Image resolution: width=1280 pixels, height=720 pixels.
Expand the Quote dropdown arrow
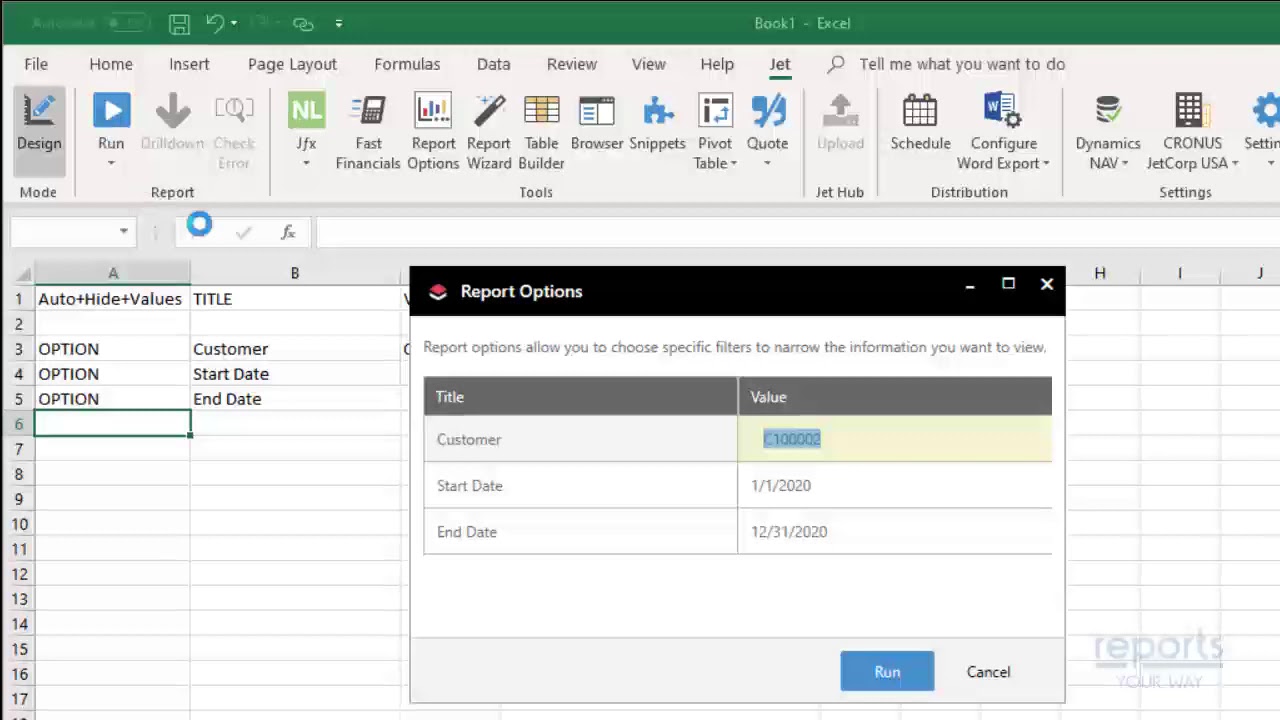[768, 163]
